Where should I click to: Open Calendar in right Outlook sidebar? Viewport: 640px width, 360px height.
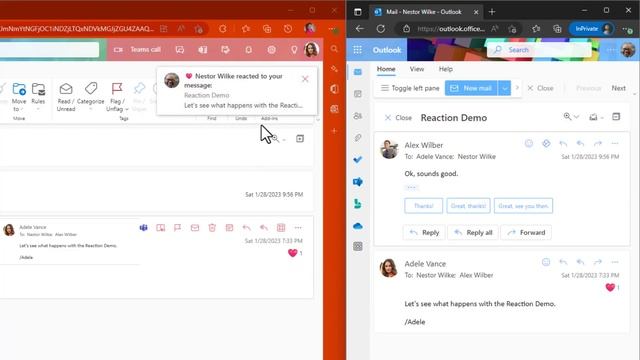pos(358,94)
